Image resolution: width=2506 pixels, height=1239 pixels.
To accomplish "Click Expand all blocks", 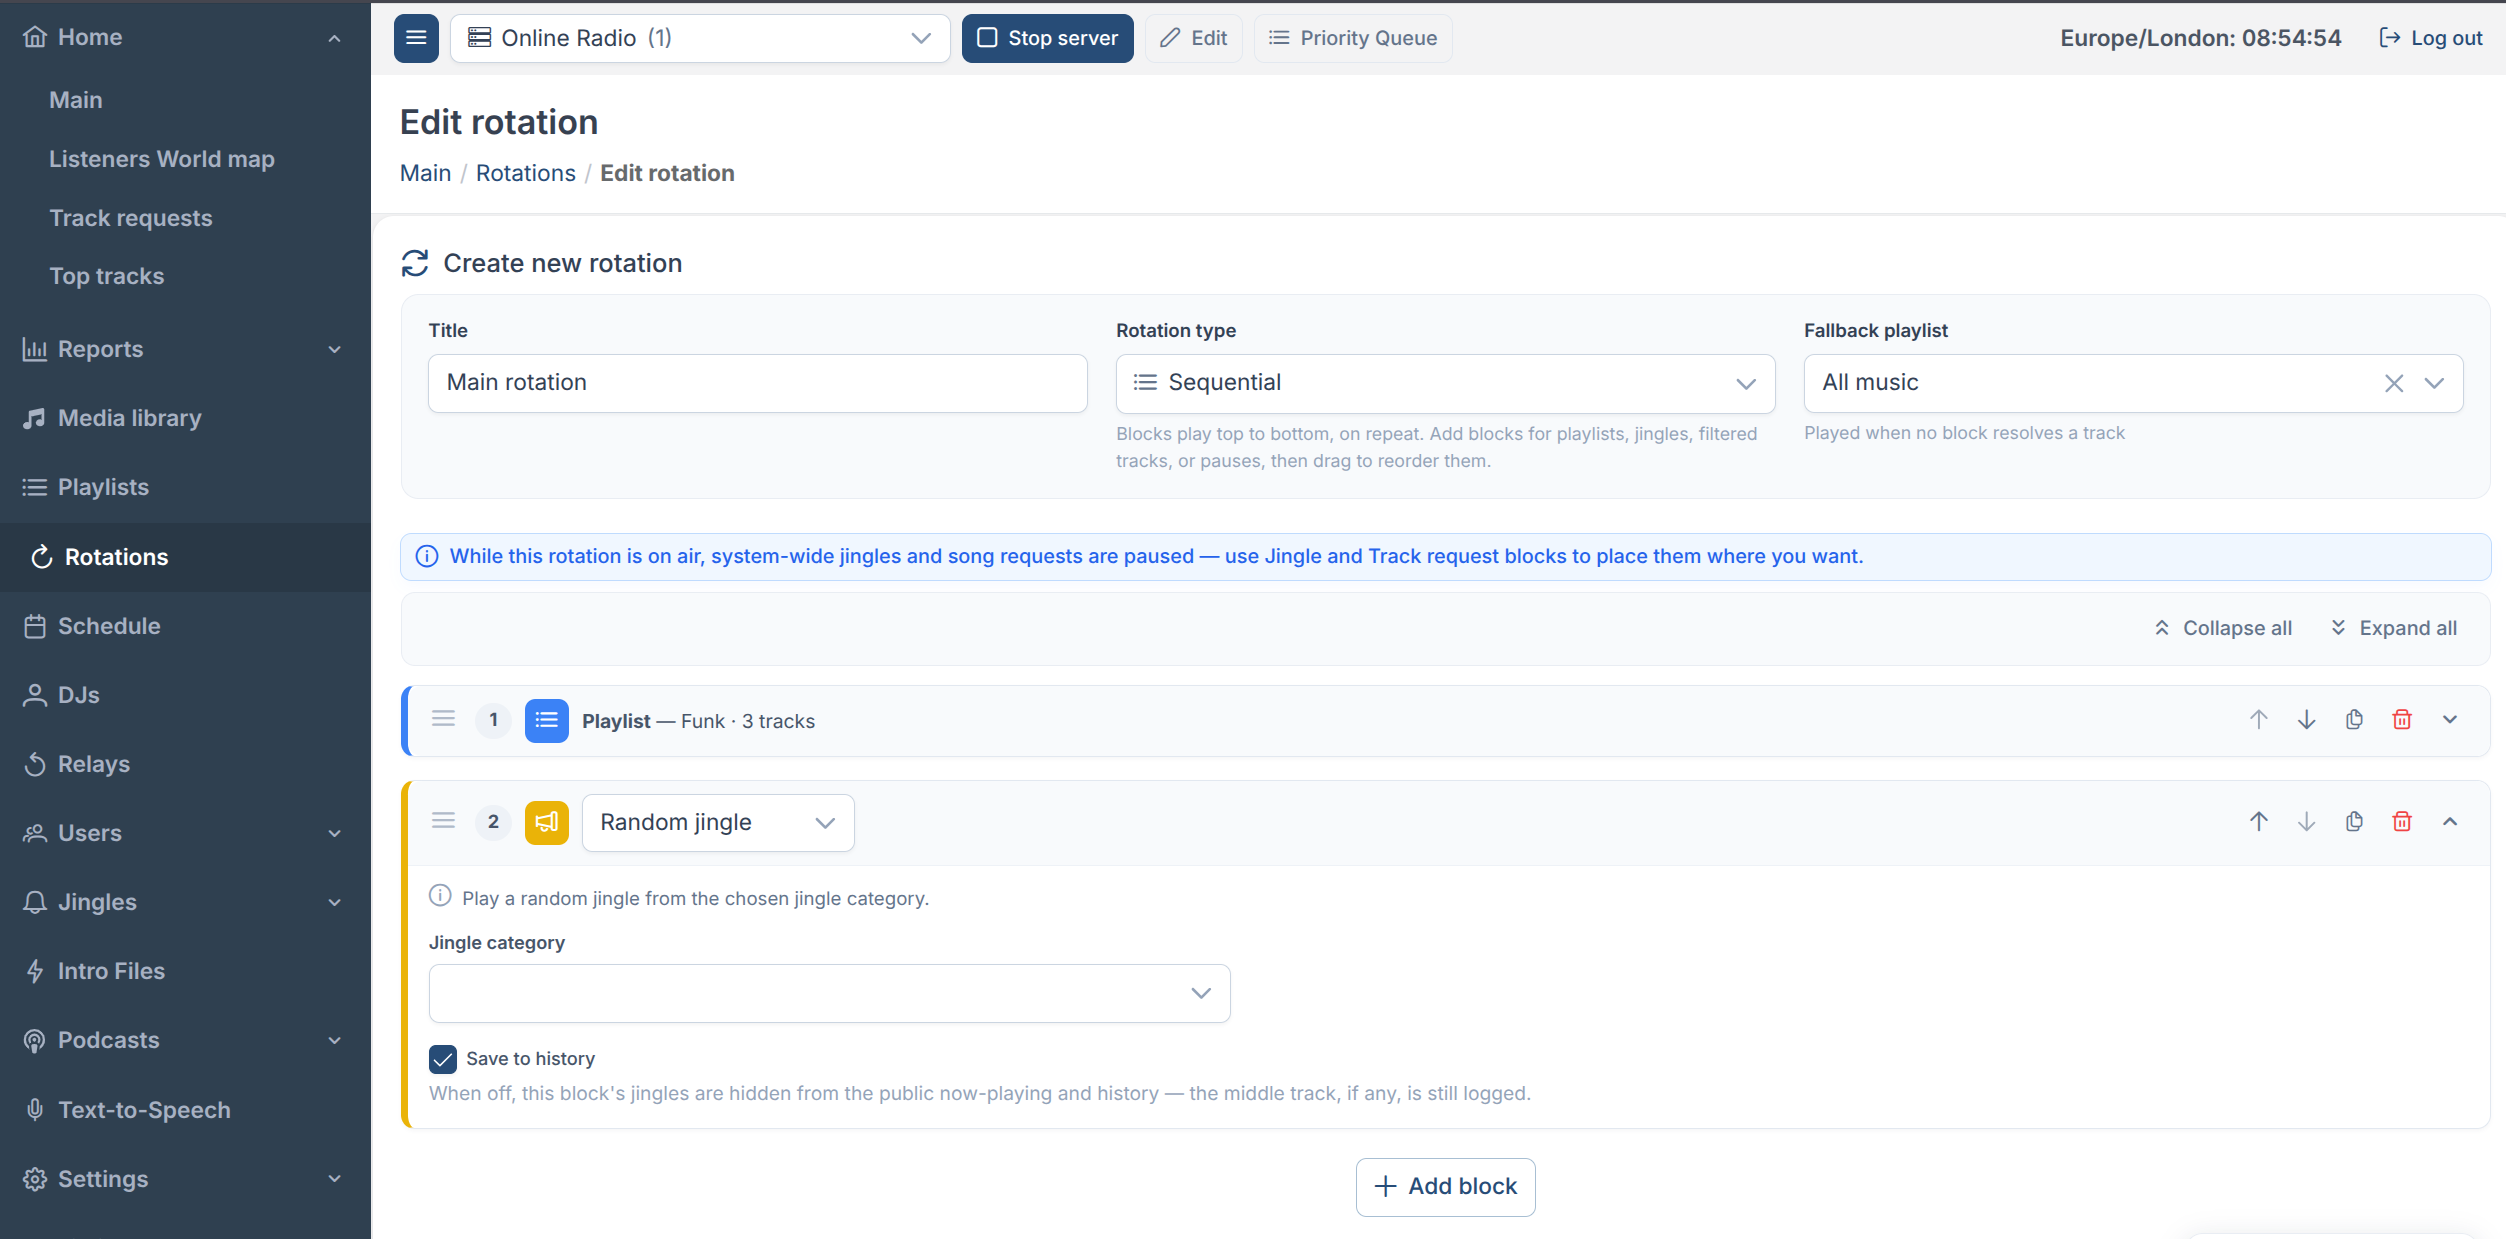I will (x=2393, y=628).
